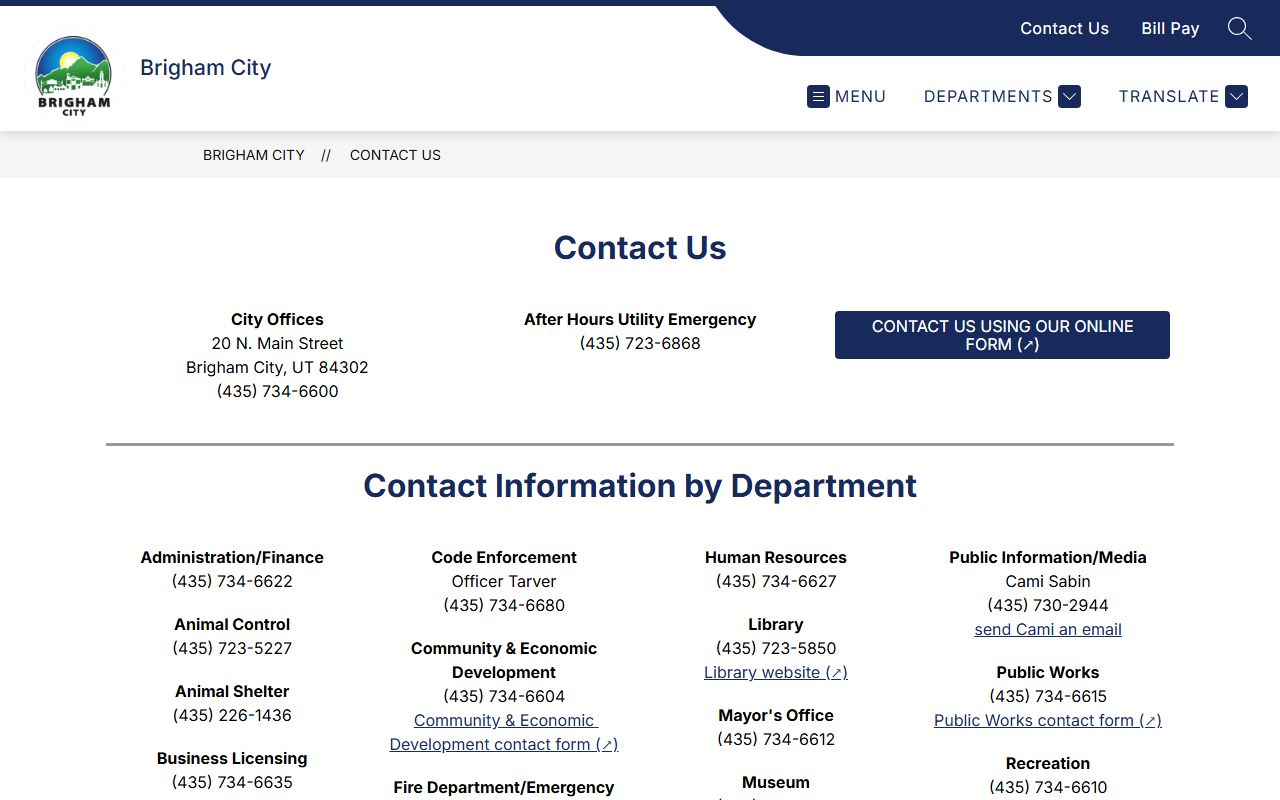Open the DEPARTMENTS menu label
Viewport: 1280px width, 800px height.
click(x=988, y=97)
